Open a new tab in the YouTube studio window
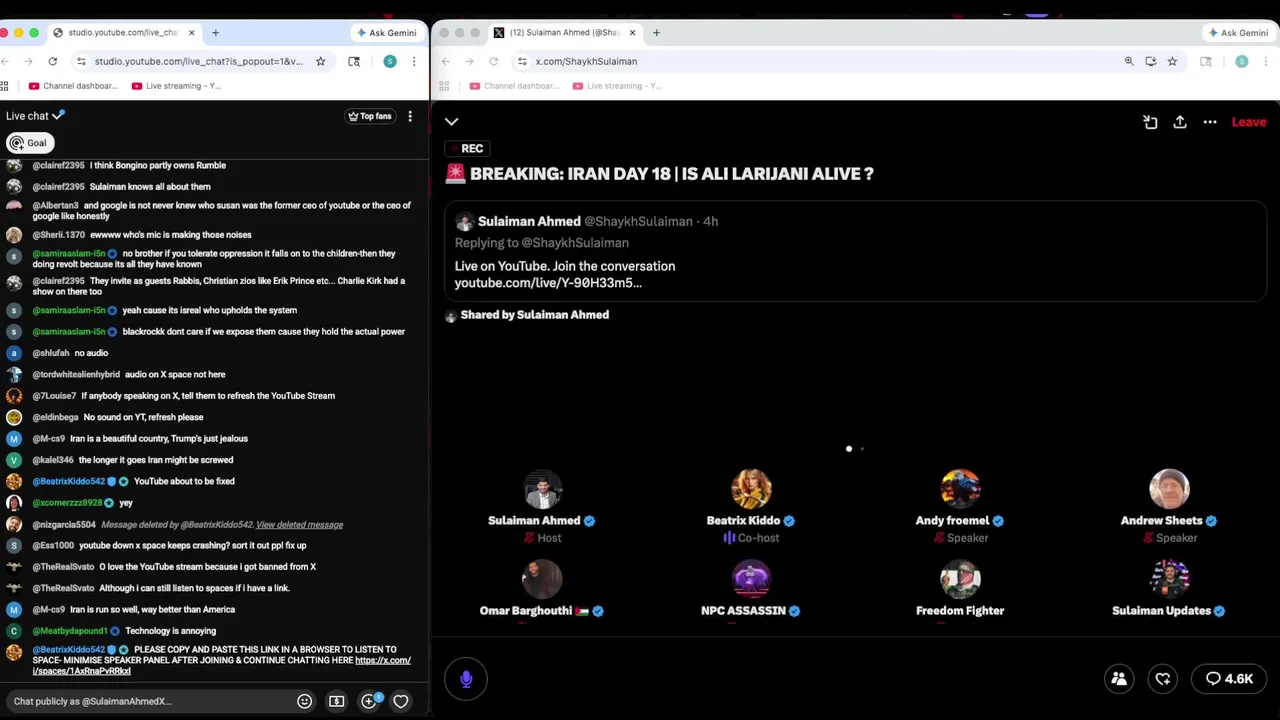The image size is (1280, 720). pyautogui.click(x=215, y=33)
